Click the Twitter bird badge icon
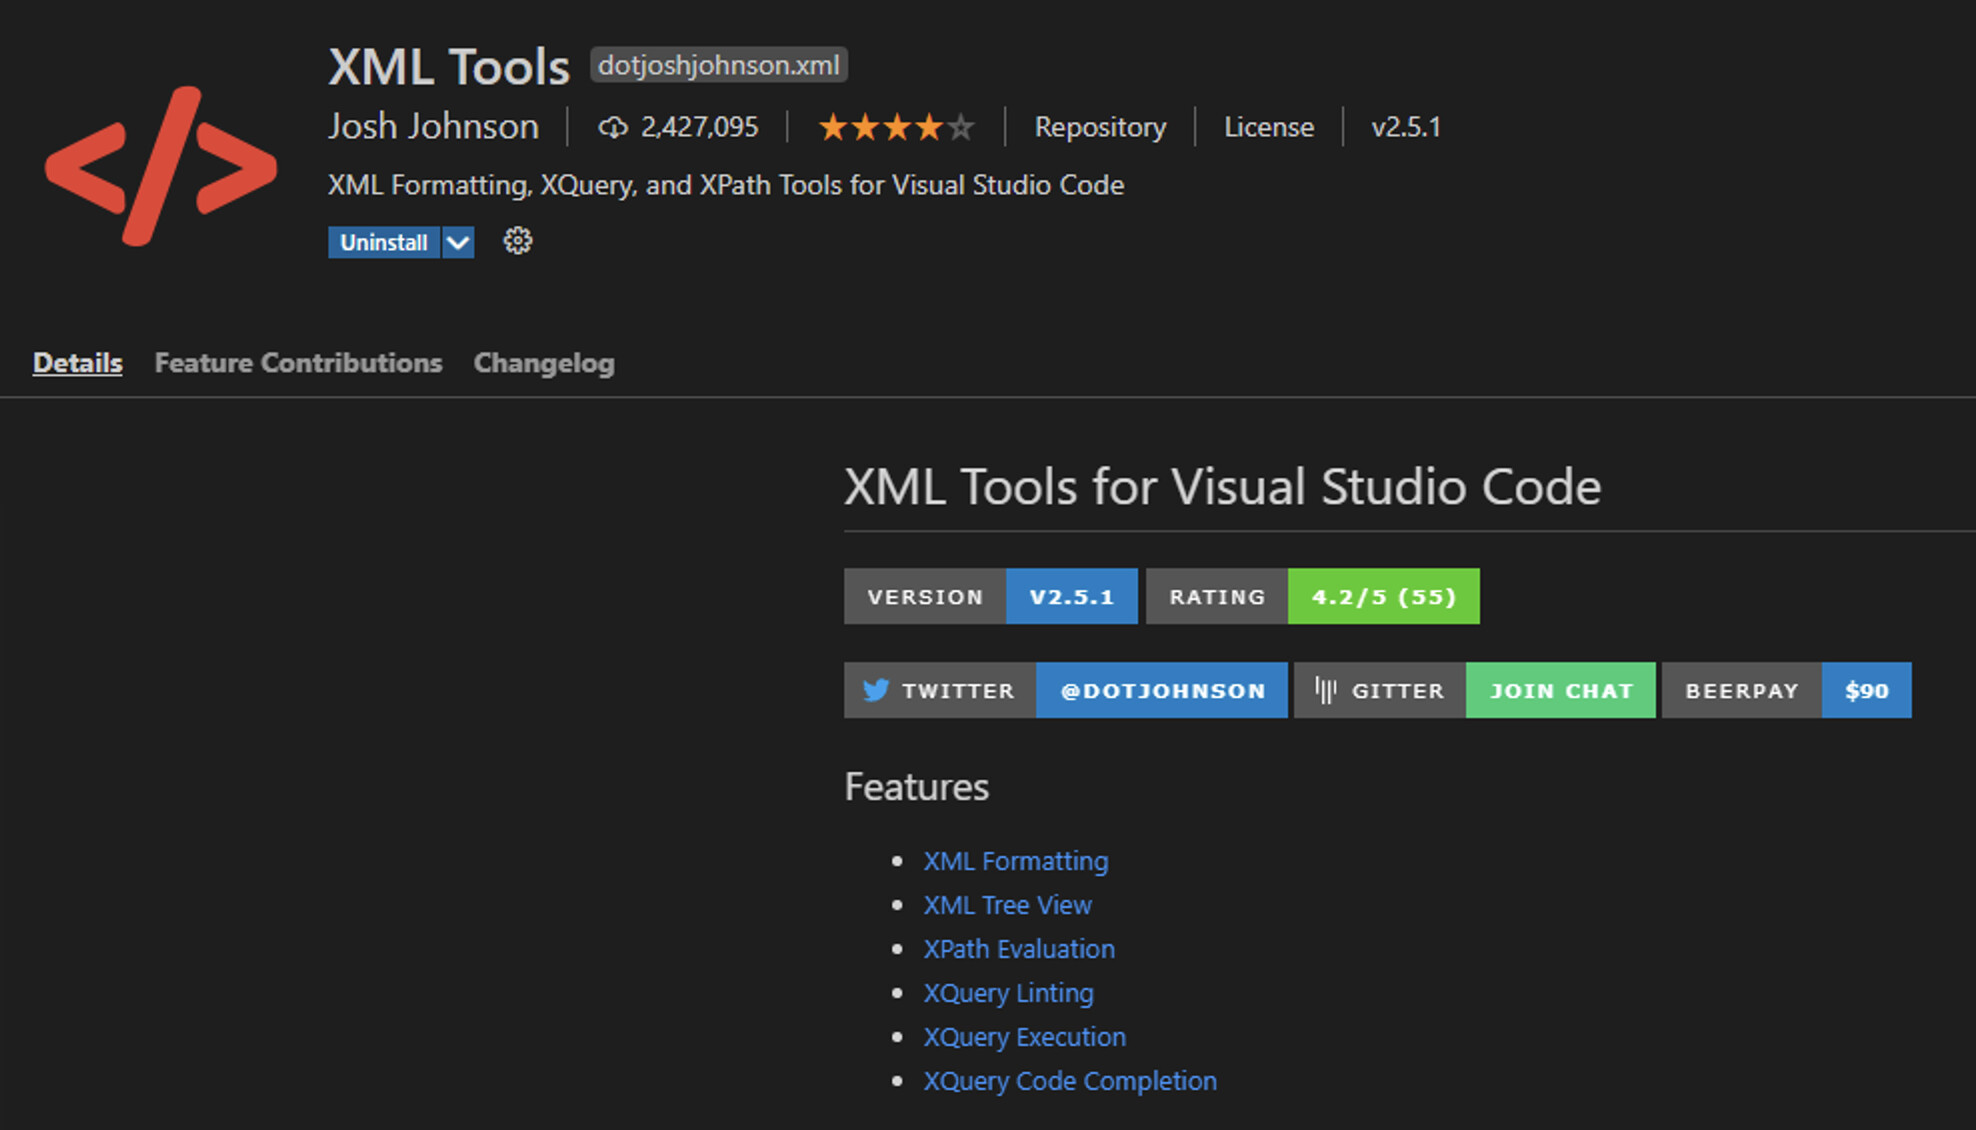 [876, 690]
